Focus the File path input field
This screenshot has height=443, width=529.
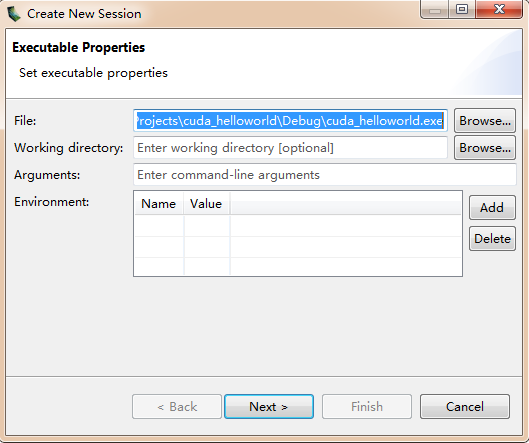click(x=290, y=120)
